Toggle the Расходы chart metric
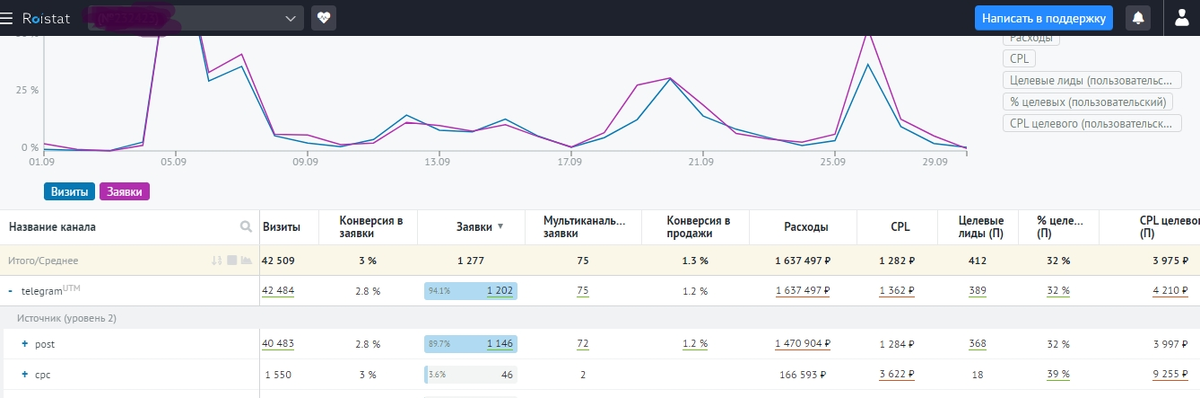The width and height of the screenshot is (1200, 398). tap(1031, 38)
